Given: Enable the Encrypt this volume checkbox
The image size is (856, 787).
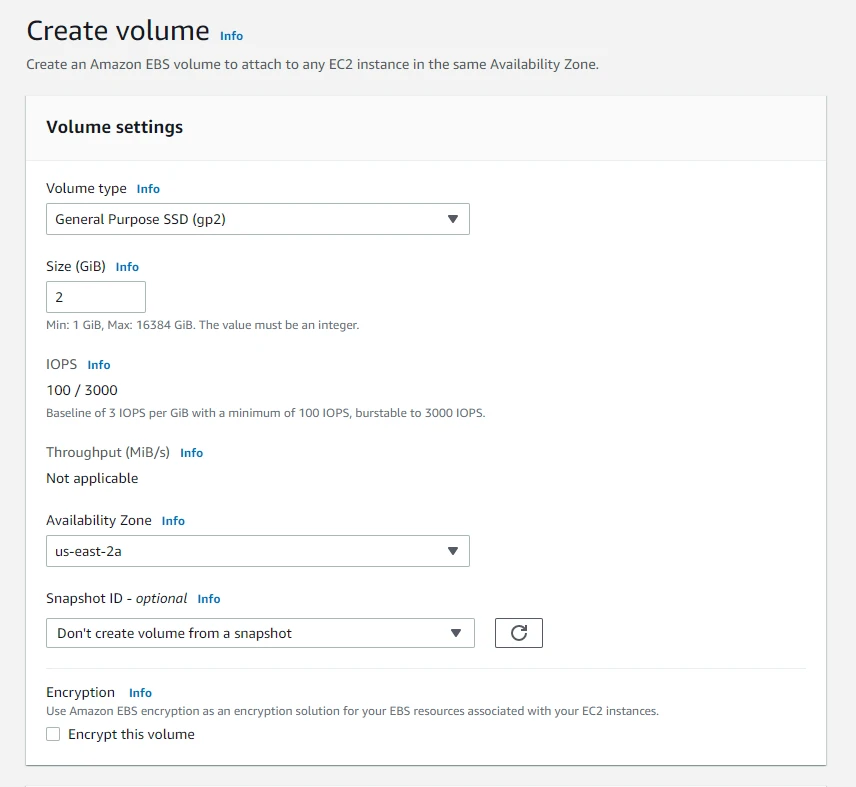Looking at the screenshot, I should click(53, 735).
